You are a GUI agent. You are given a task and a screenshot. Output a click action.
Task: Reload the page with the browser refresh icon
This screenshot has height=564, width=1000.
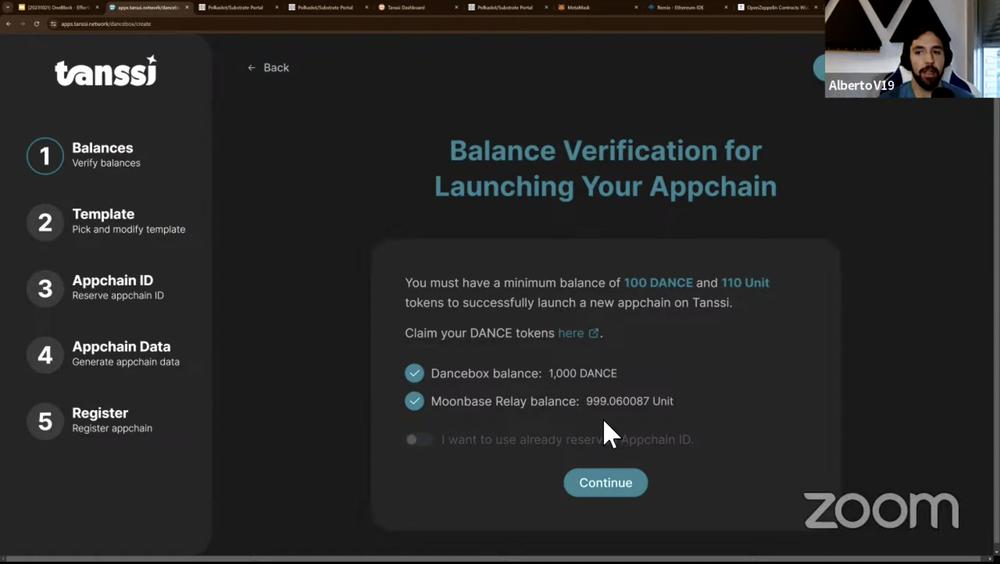point(36,24)
